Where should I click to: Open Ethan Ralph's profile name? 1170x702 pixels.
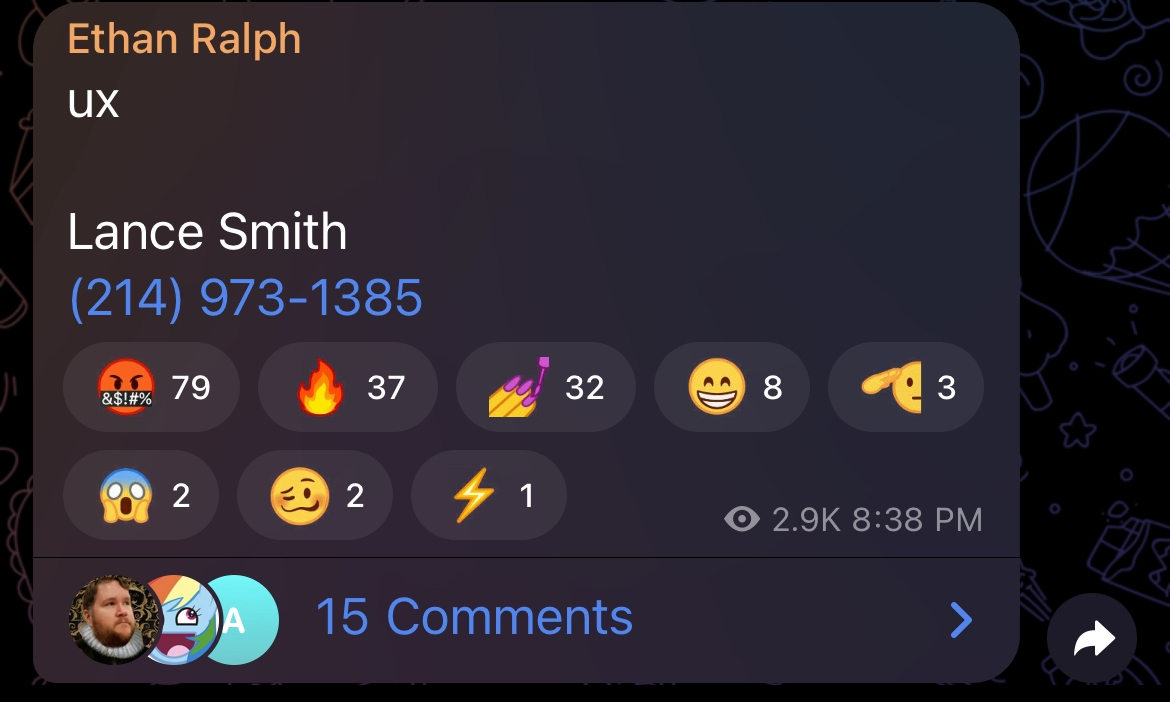[x=184, y=38]
